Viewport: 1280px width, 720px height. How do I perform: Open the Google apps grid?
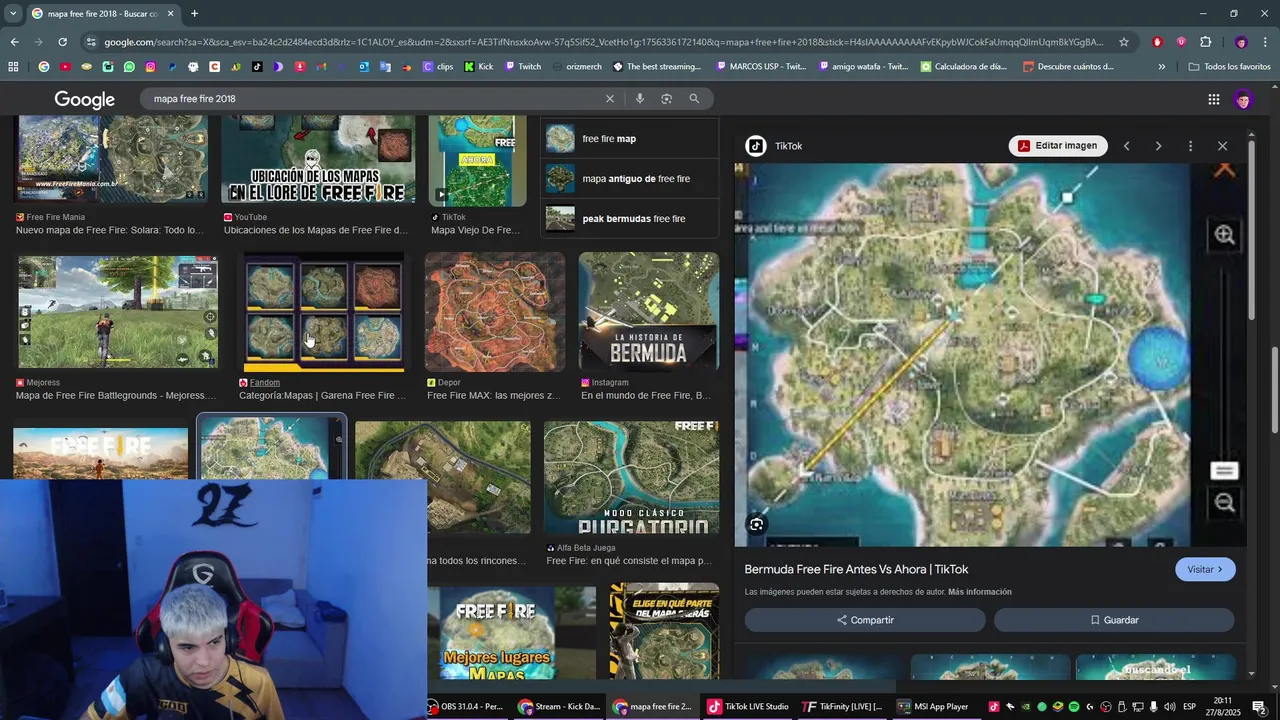pos(1213,99)
